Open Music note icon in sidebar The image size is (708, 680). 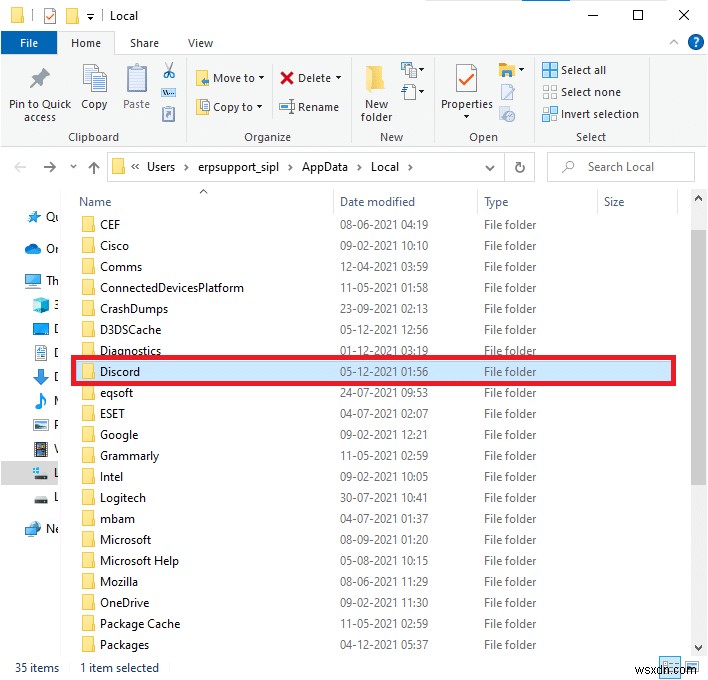click(x=41, y=401)
